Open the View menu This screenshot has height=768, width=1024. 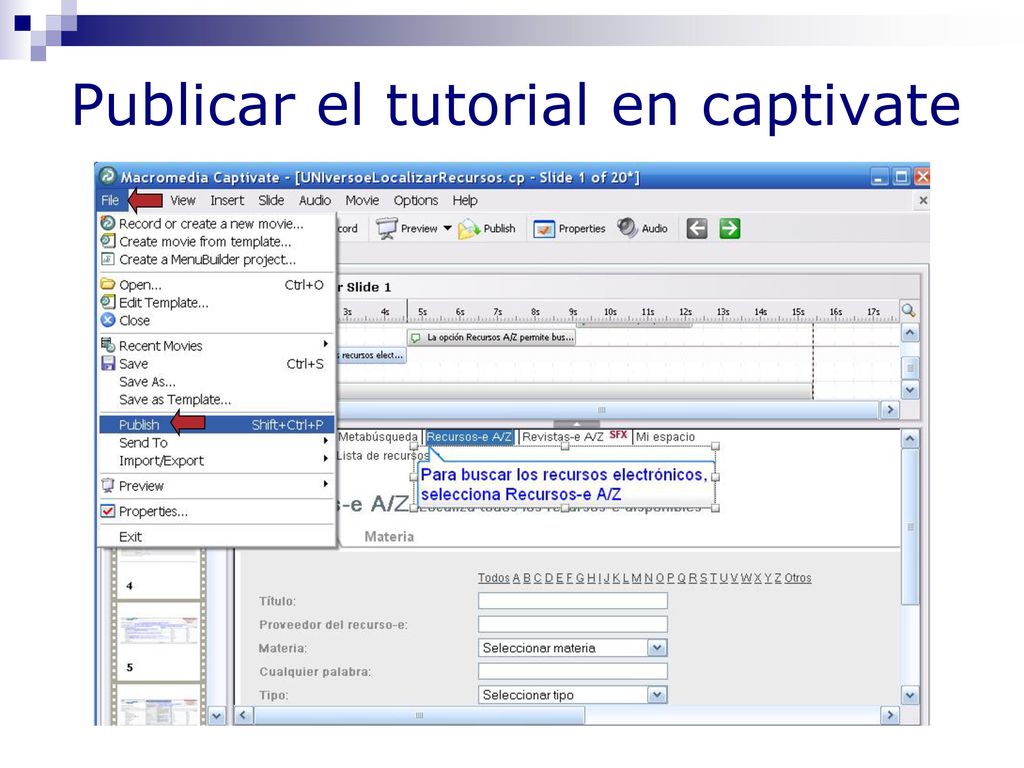[183, 200]
